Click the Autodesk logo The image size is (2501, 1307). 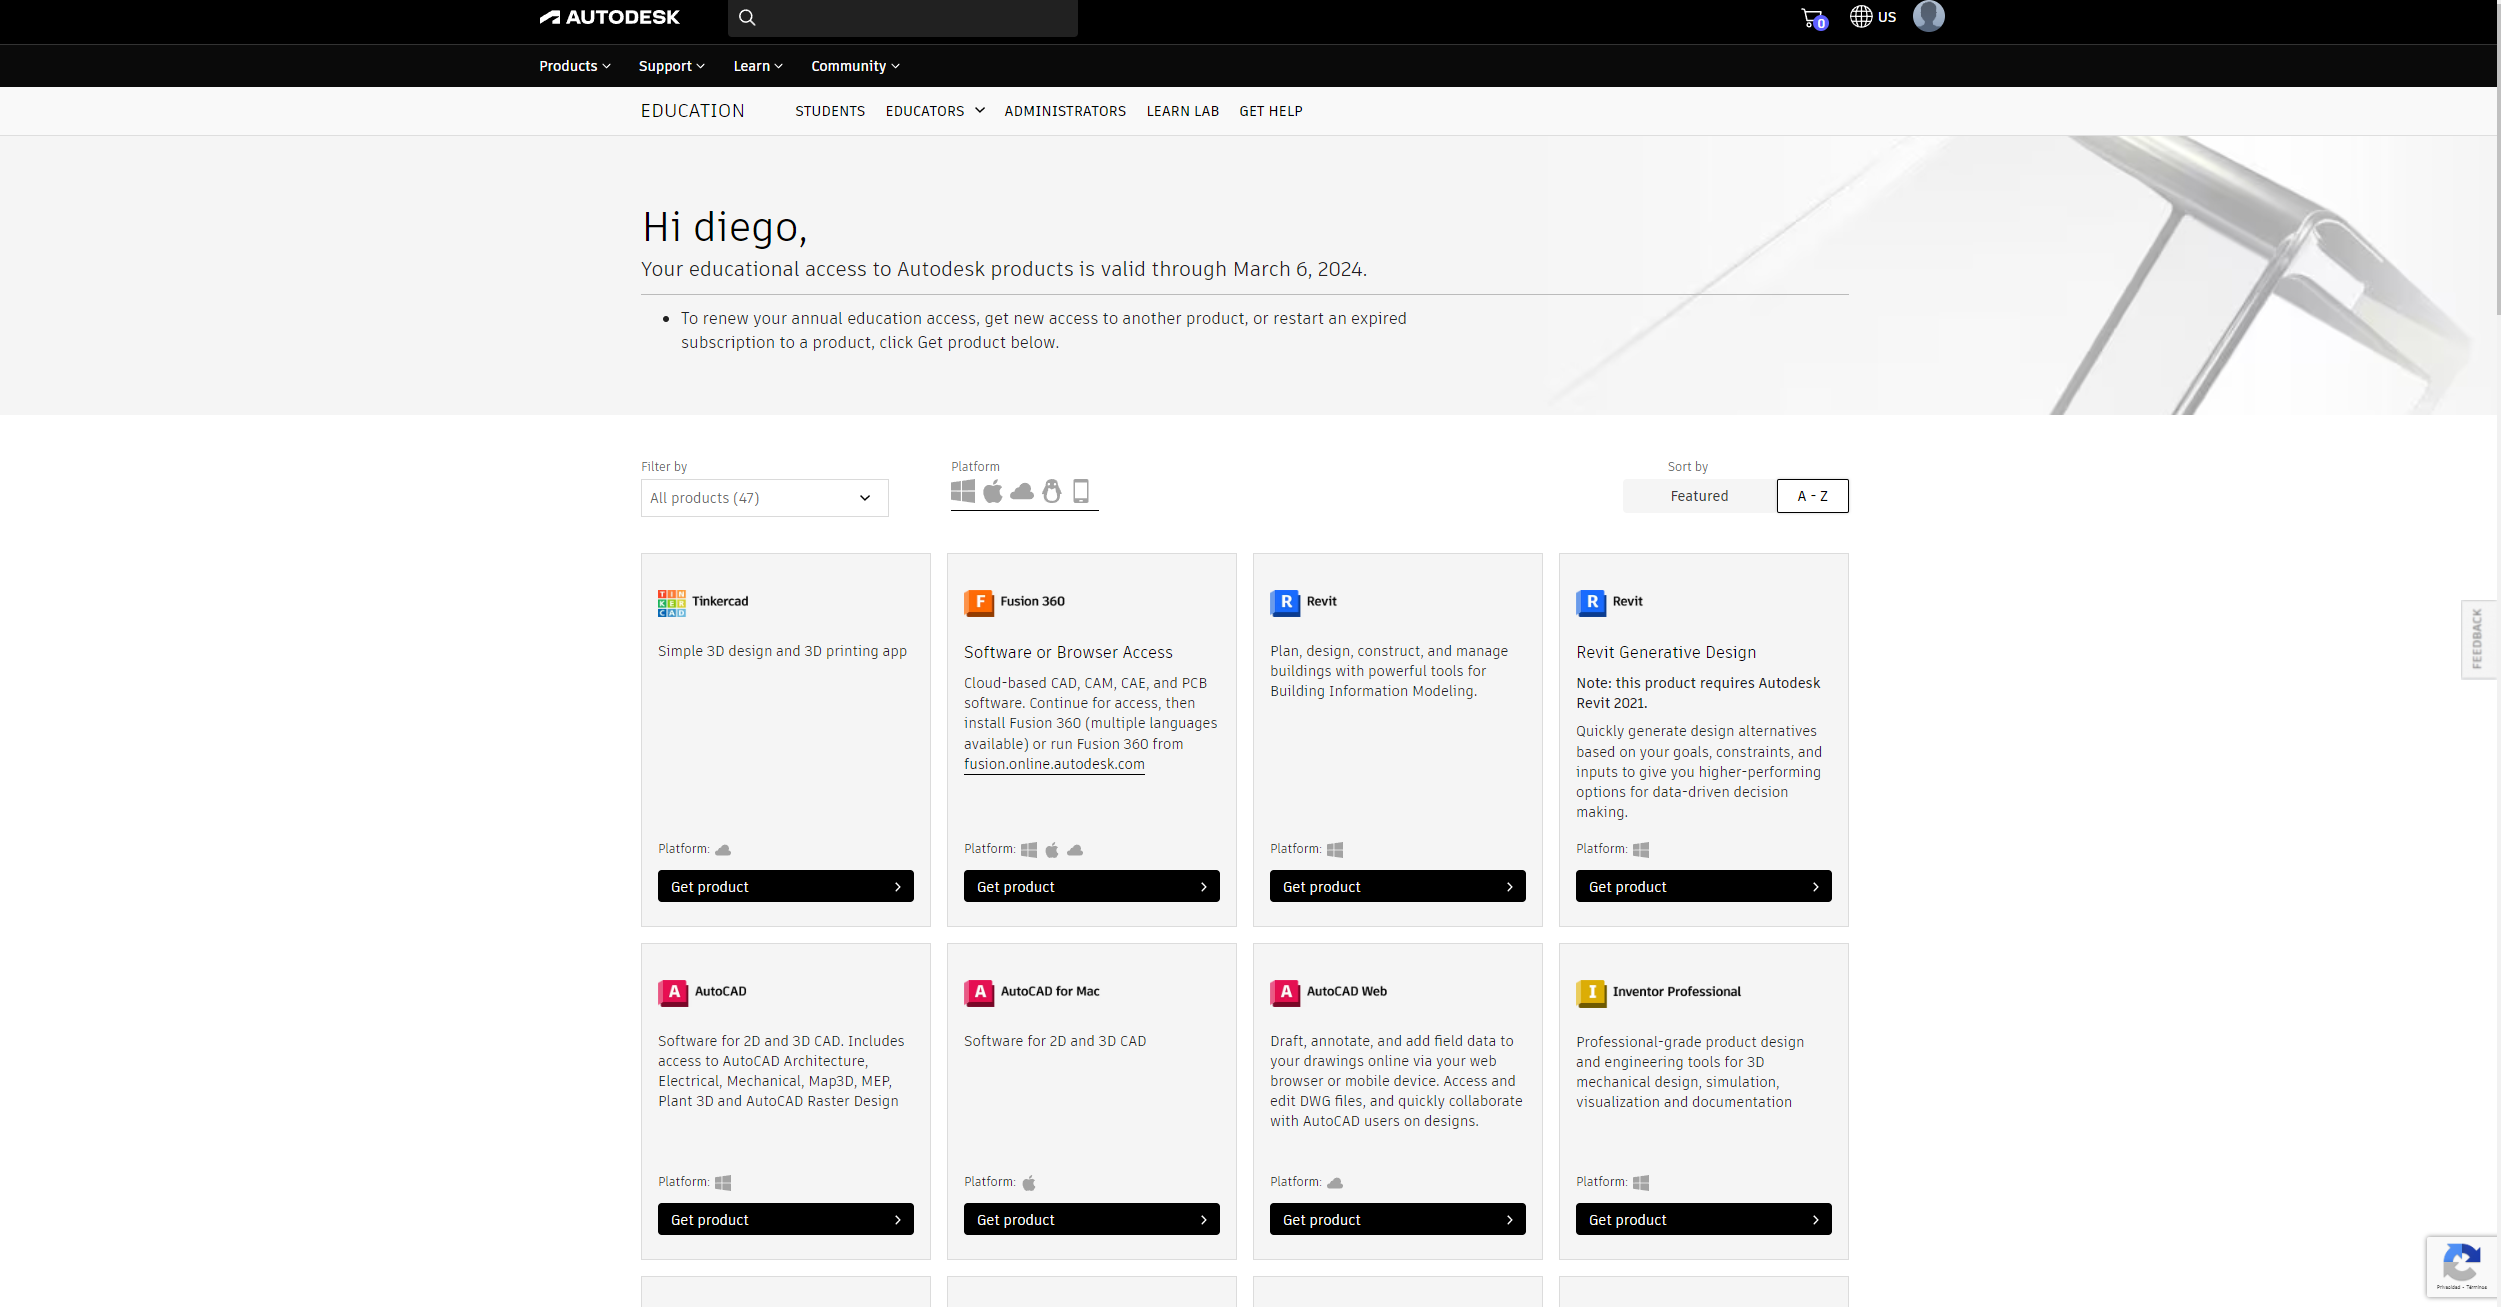609,16
